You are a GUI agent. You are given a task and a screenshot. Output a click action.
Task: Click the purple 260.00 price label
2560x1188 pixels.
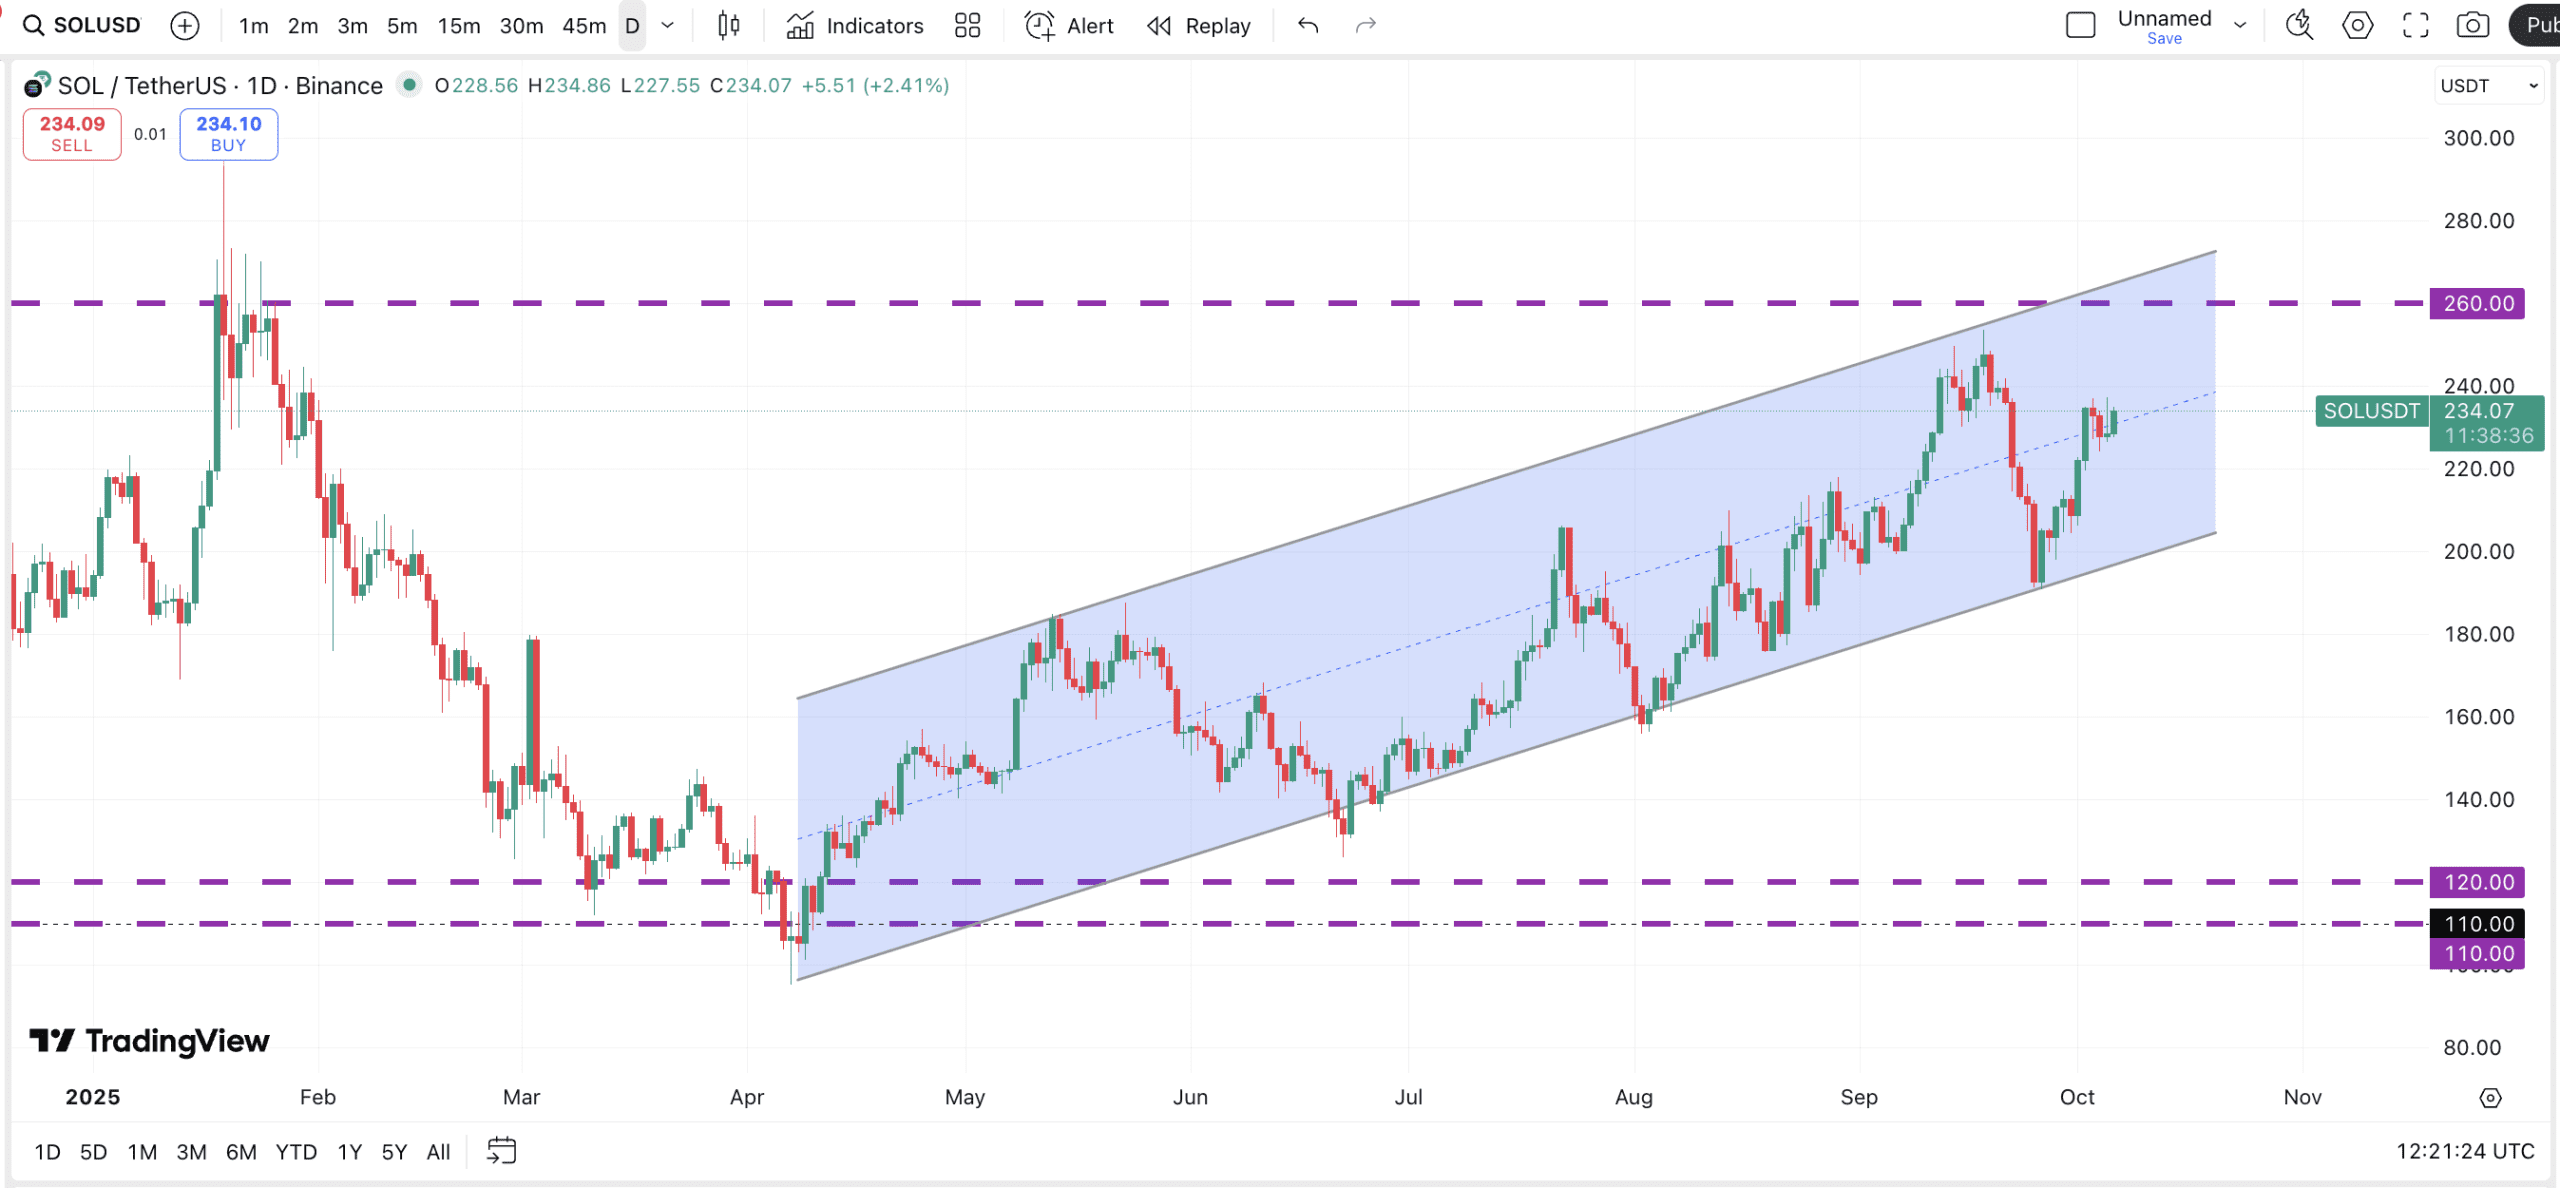2477,303
